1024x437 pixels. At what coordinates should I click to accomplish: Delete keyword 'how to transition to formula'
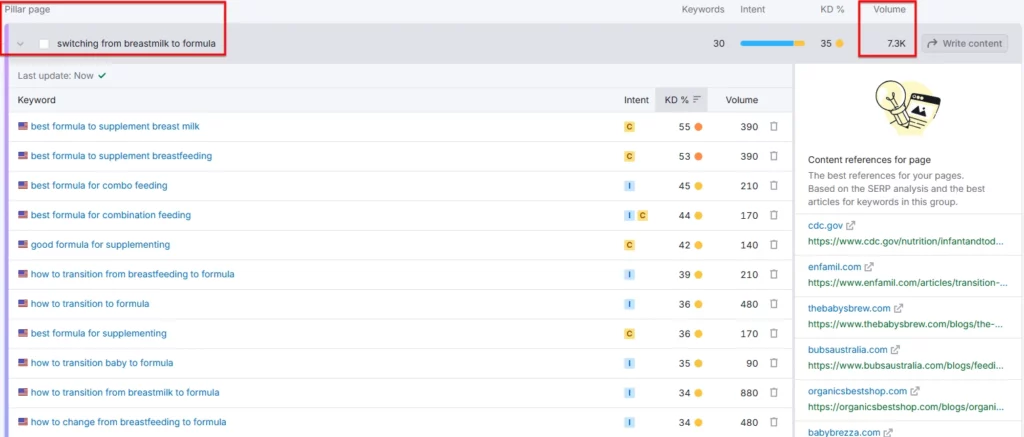pos(774,304)
